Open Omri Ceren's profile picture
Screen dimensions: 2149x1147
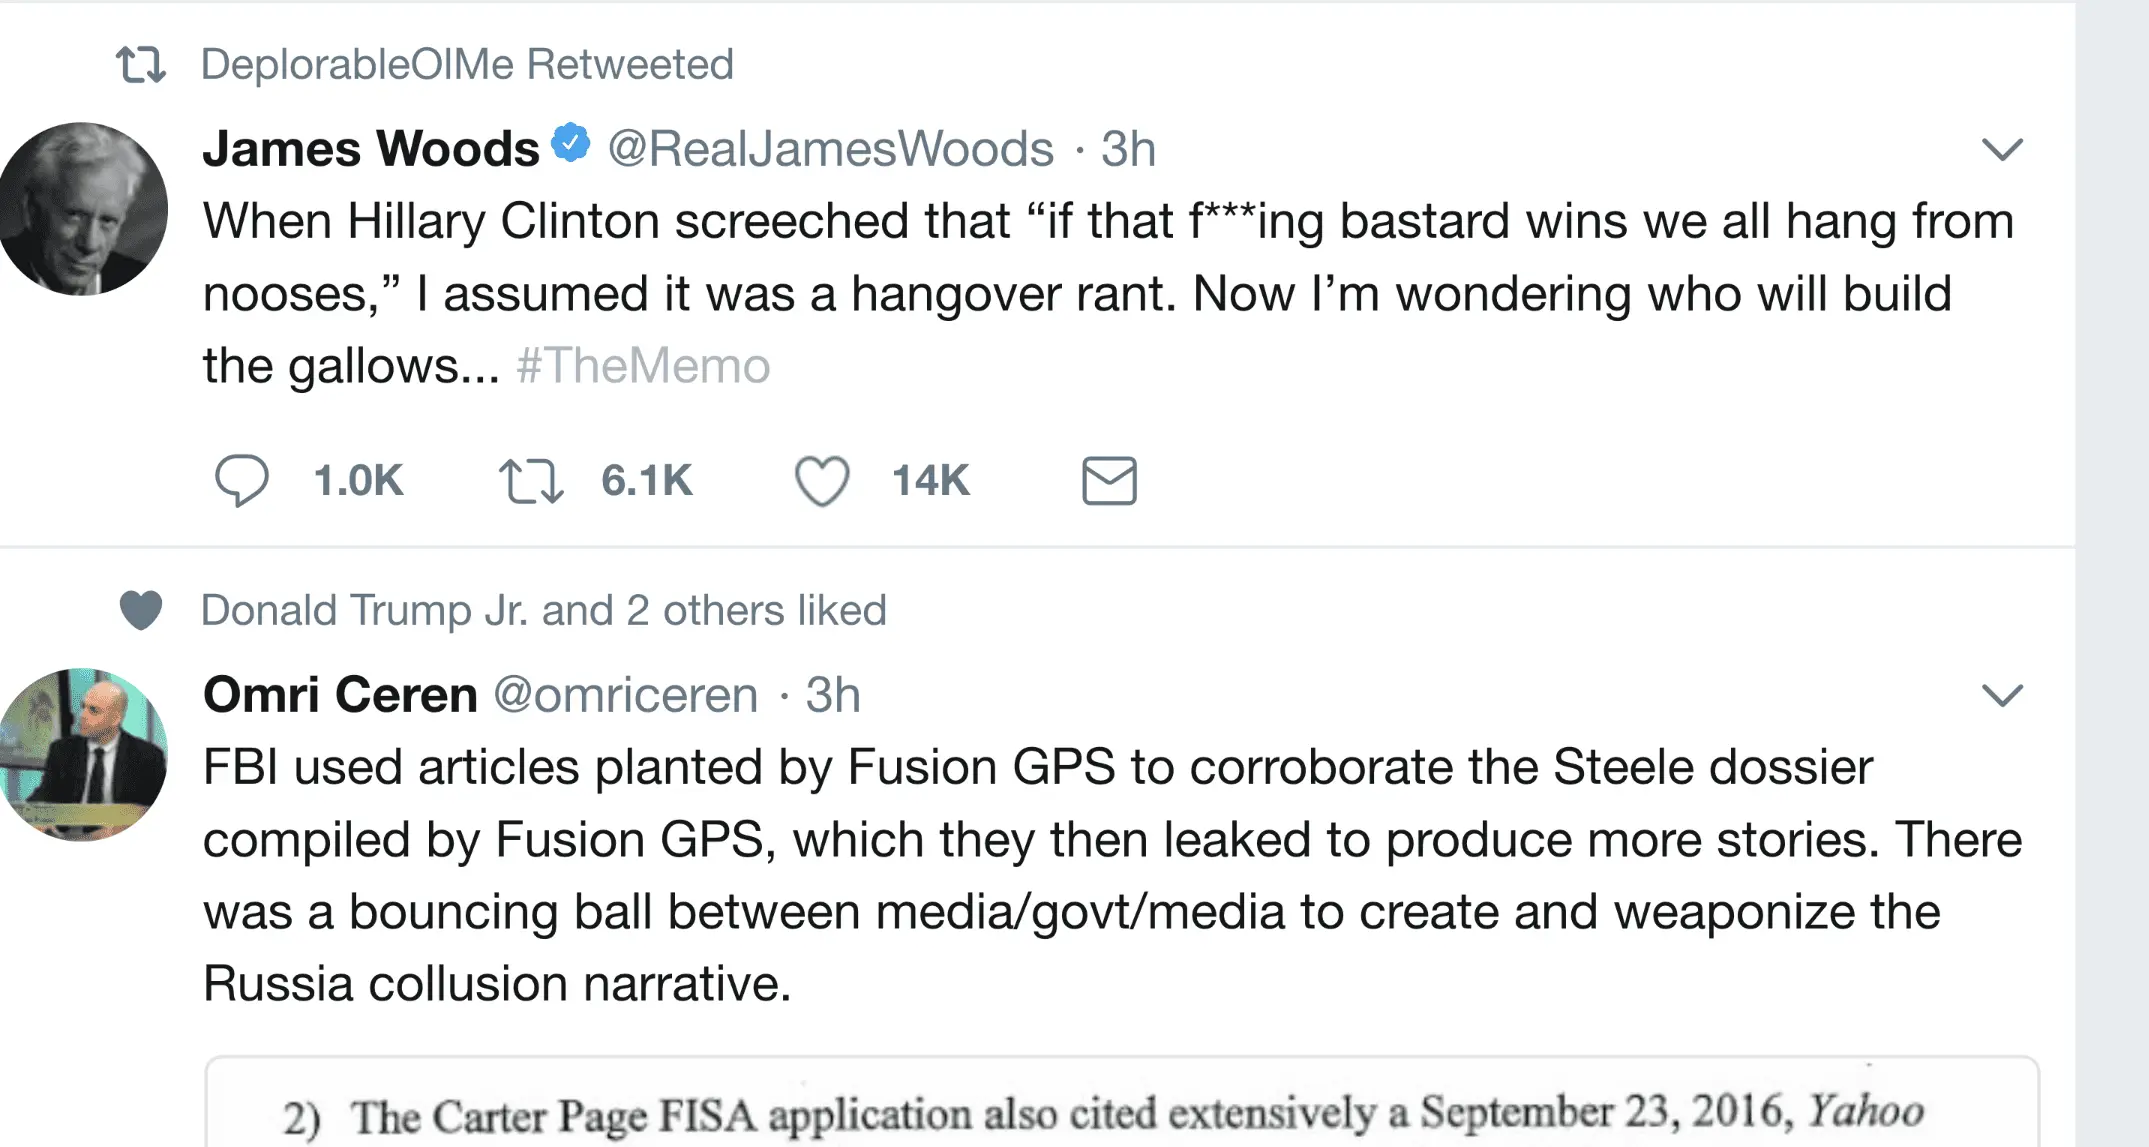coord(84,754)
